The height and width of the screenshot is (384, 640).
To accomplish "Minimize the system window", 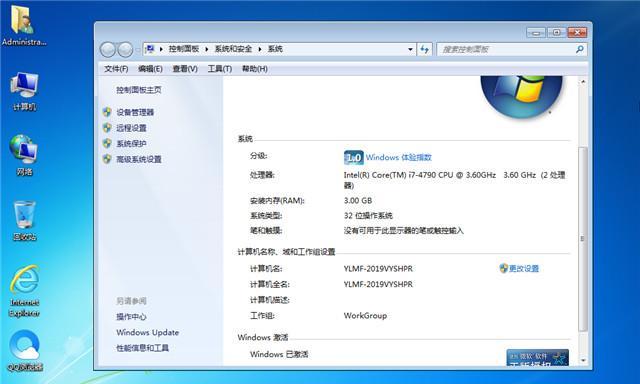I will 536,33.
